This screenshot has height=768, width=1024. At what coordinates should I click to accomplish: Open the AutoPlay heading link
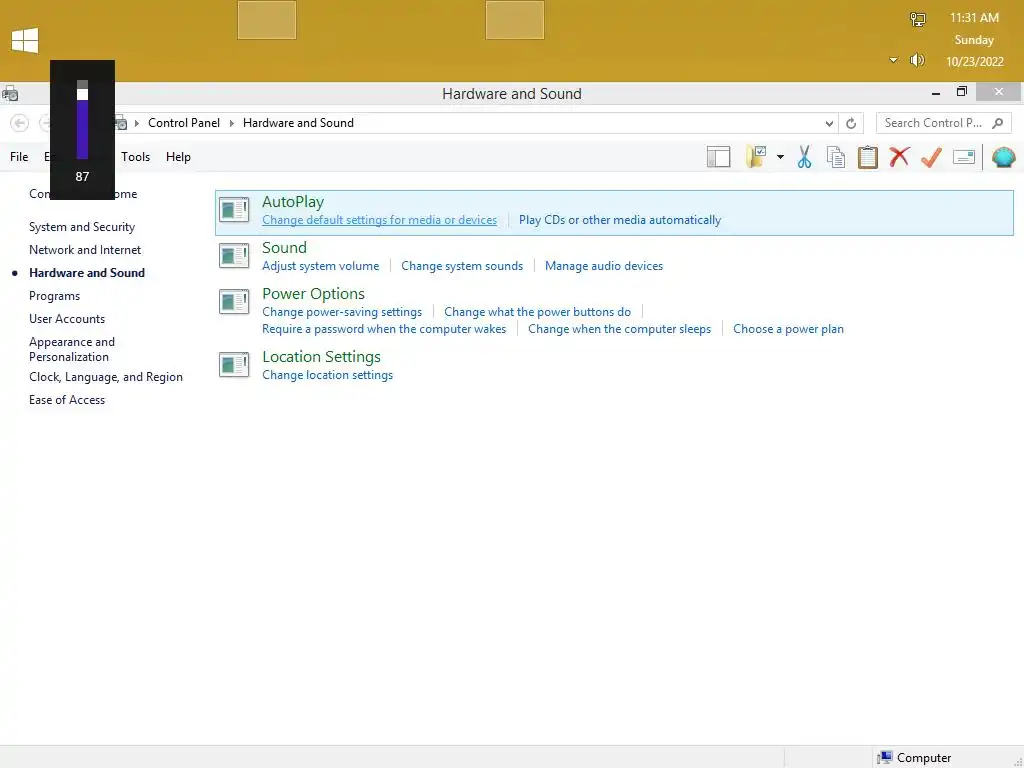[x=293, y=202]
